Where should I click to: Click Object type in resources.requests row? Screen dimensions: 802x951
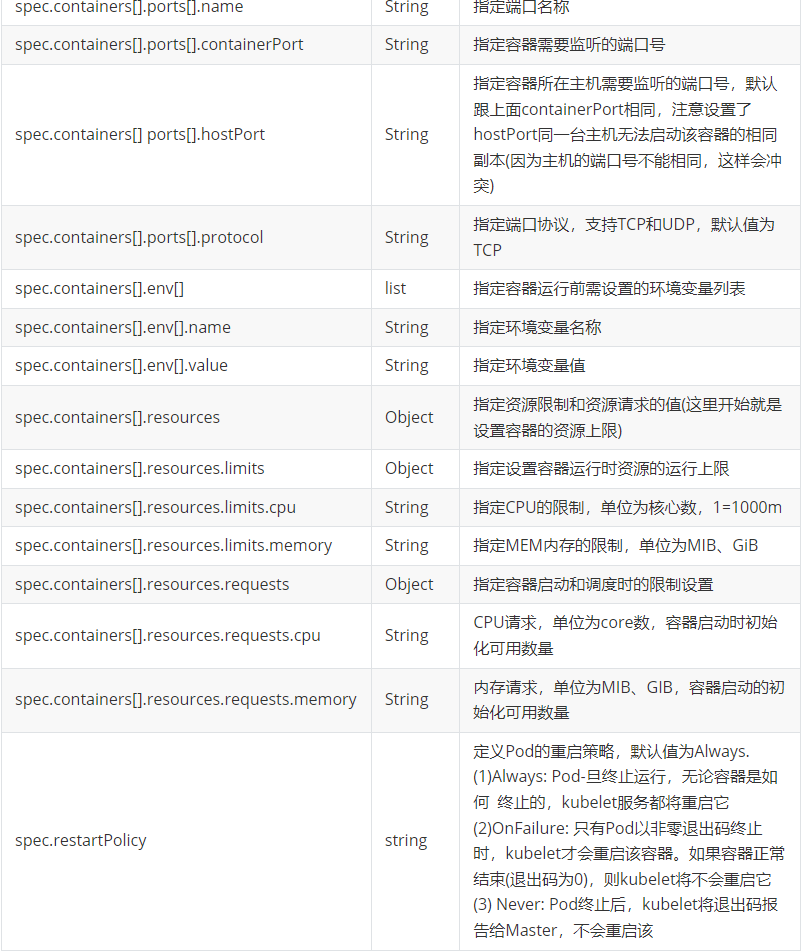(x=409, y=584)
